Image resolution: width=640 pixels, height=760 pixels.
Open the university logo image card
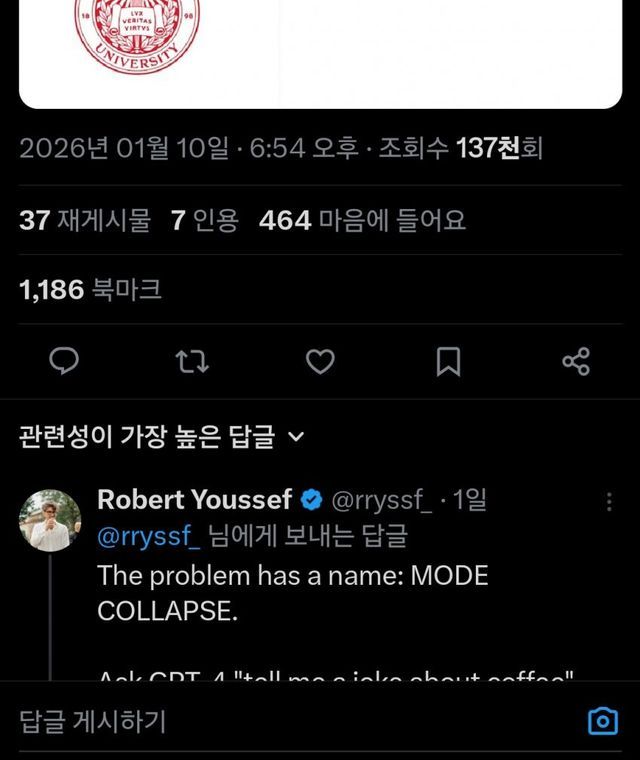(x=320, y=50)
